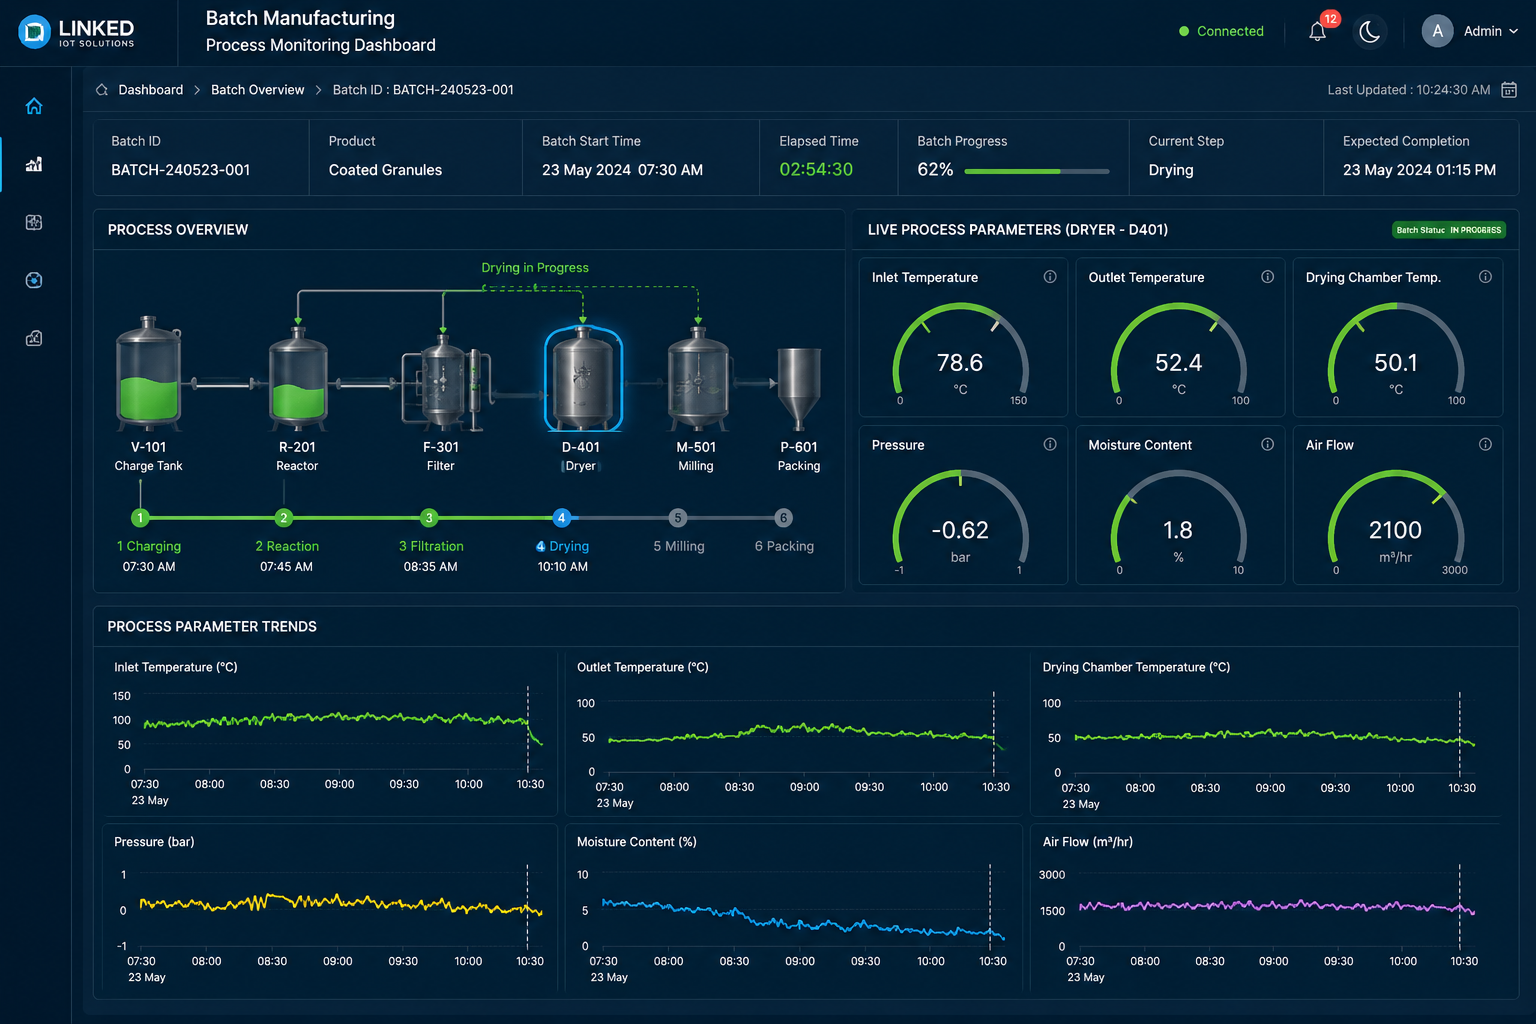Click the D-401 Dryer vessel

click(x=583, y=379)
